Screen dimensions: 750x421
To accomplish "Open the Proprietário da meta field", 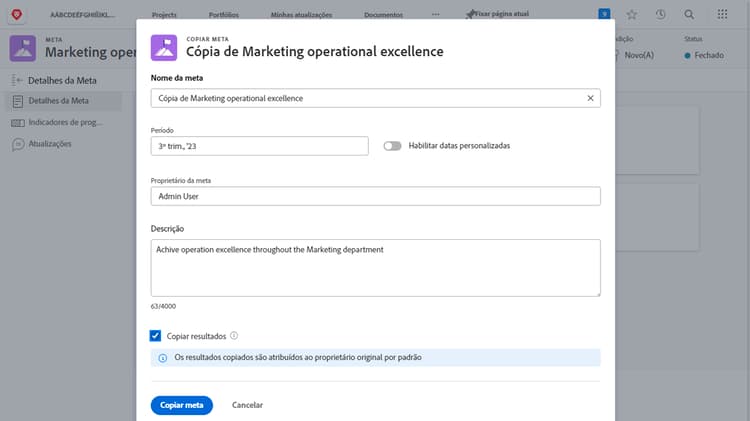I will (375, 196).
